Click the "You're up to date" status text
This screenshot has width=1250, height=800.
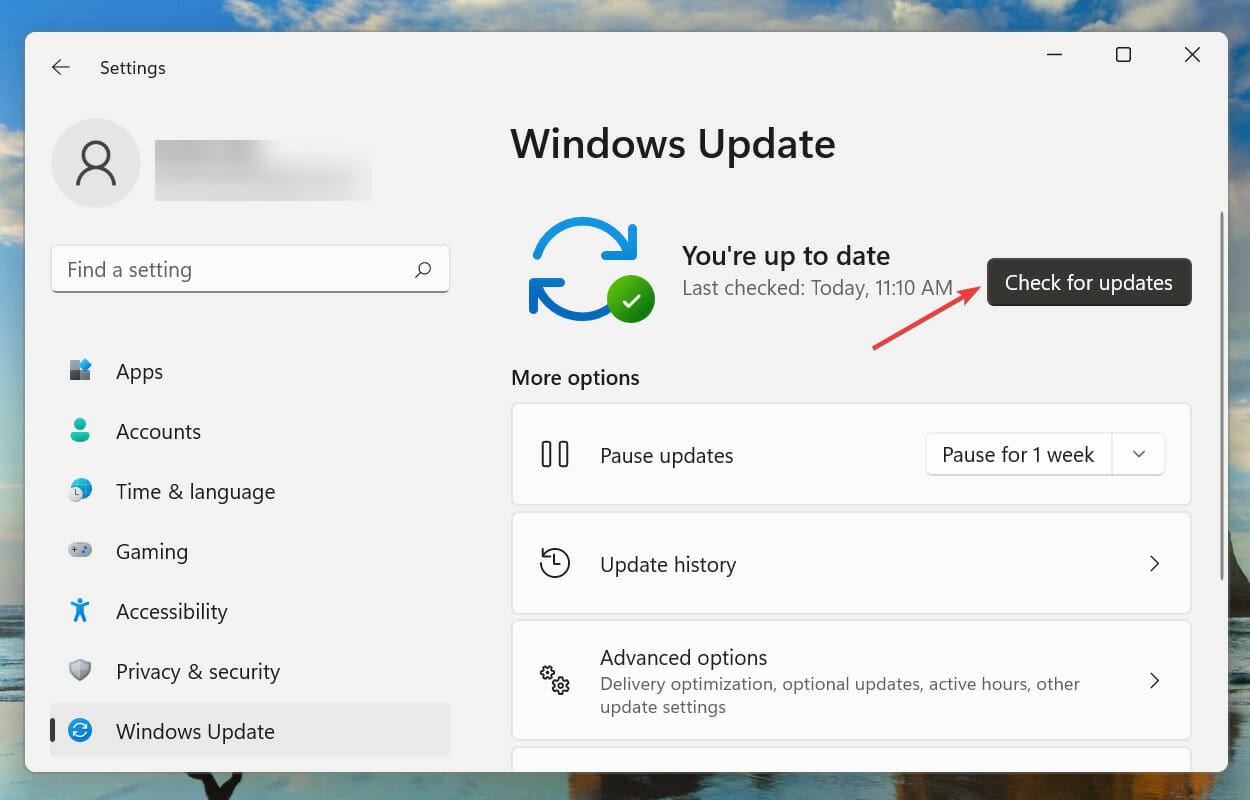(x=786, y=256)
